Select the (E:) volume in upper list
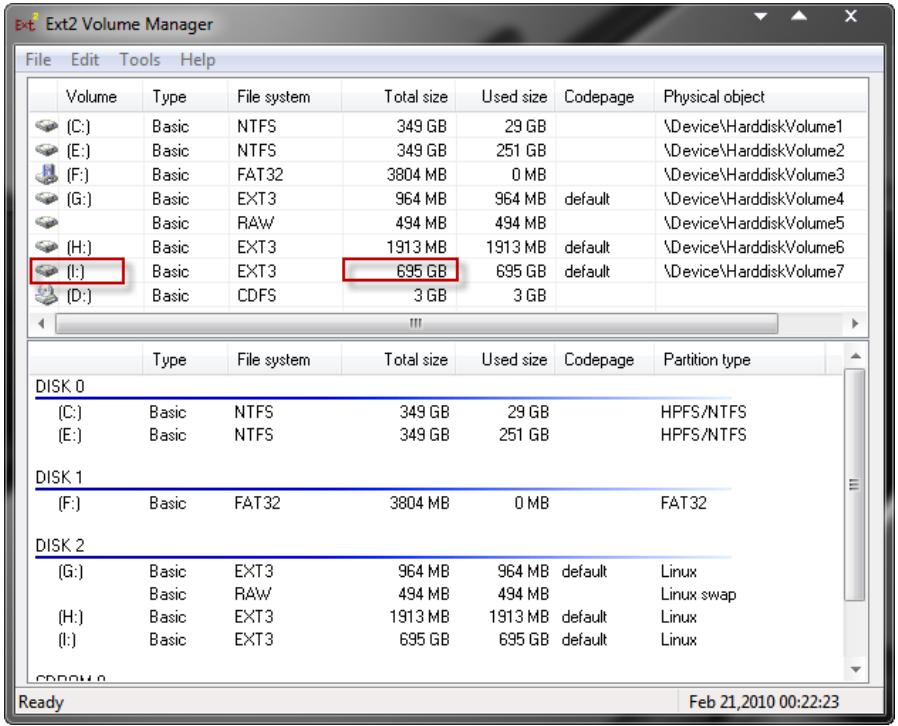The height and width of the screenshot is (726, 898). coord(78,150)
